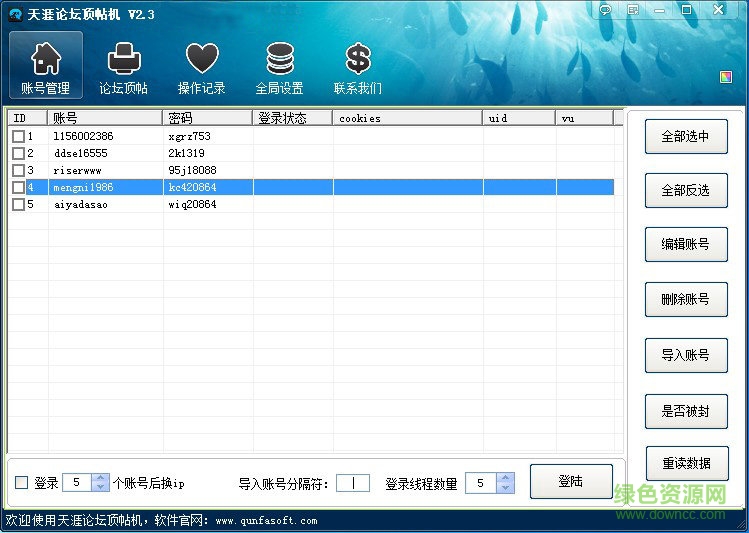Click the cookies column header
Image resolution: width=749 pixels, height=533 pixels.
407,118
